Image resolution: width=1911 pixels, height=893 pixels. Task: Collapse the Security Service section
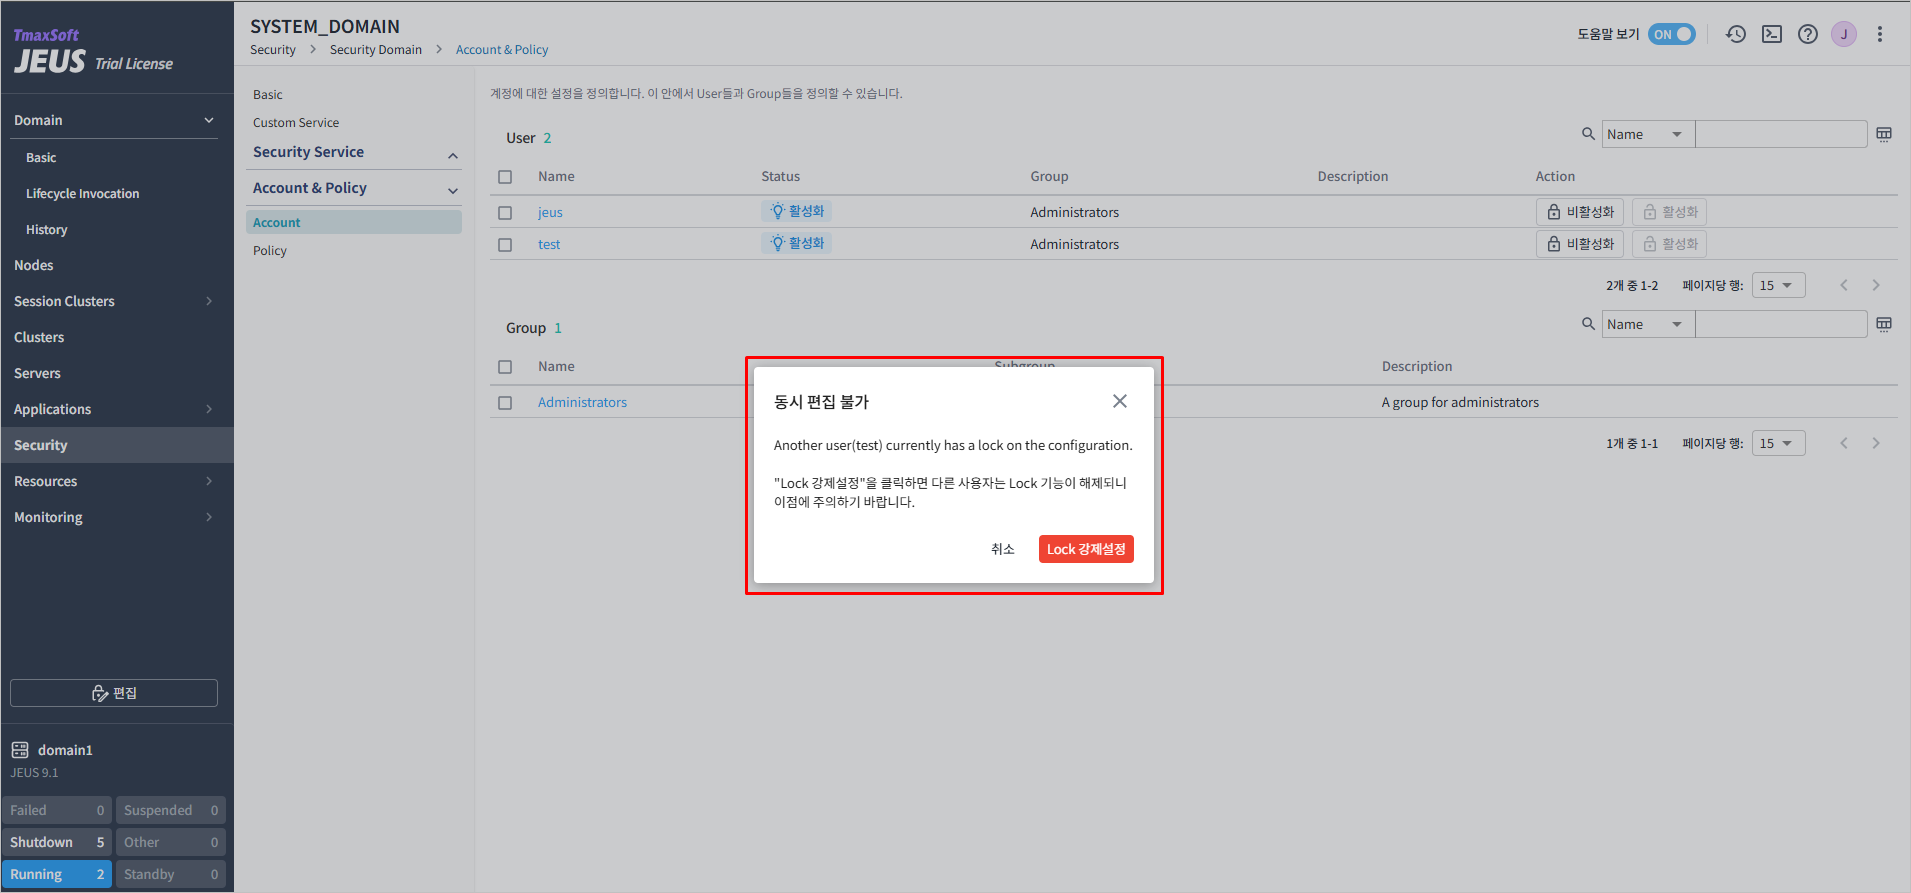click(453, 155)
